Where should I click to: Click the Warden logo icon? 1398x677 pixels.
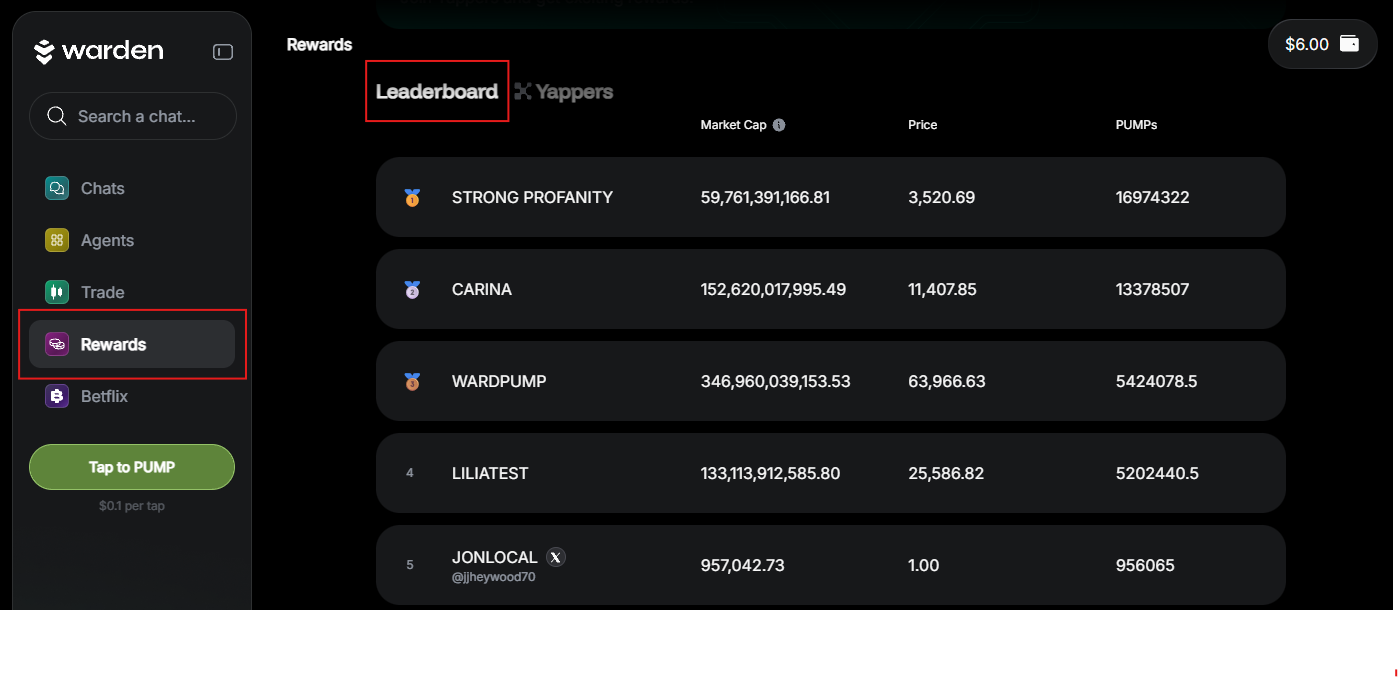(44, 52)
